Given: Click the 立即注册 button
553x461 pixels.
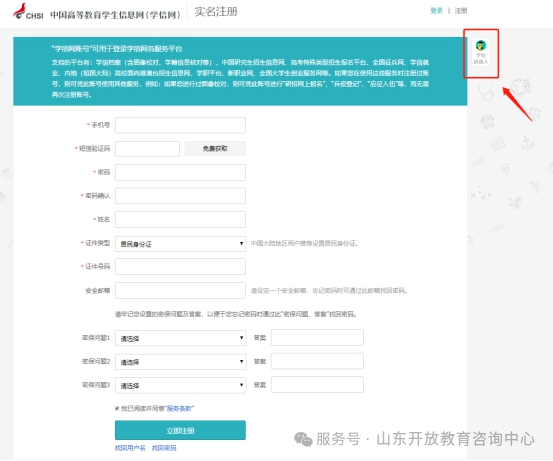Looking at the screenshot, I should [x=180, y=430].
